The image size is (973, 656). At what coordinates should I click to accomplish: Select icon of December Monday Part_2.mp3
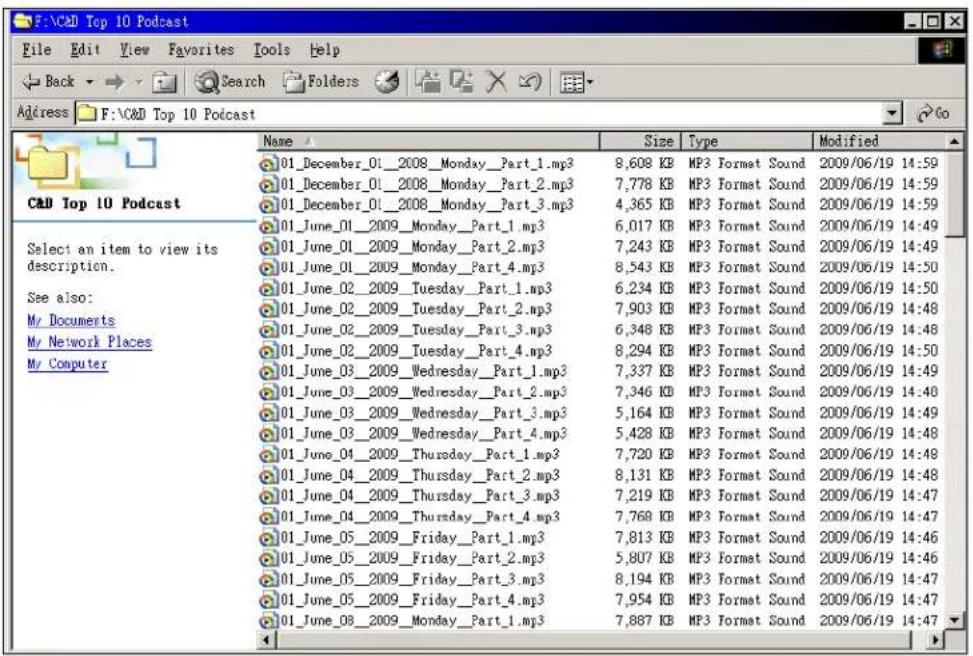pos(269,185)
